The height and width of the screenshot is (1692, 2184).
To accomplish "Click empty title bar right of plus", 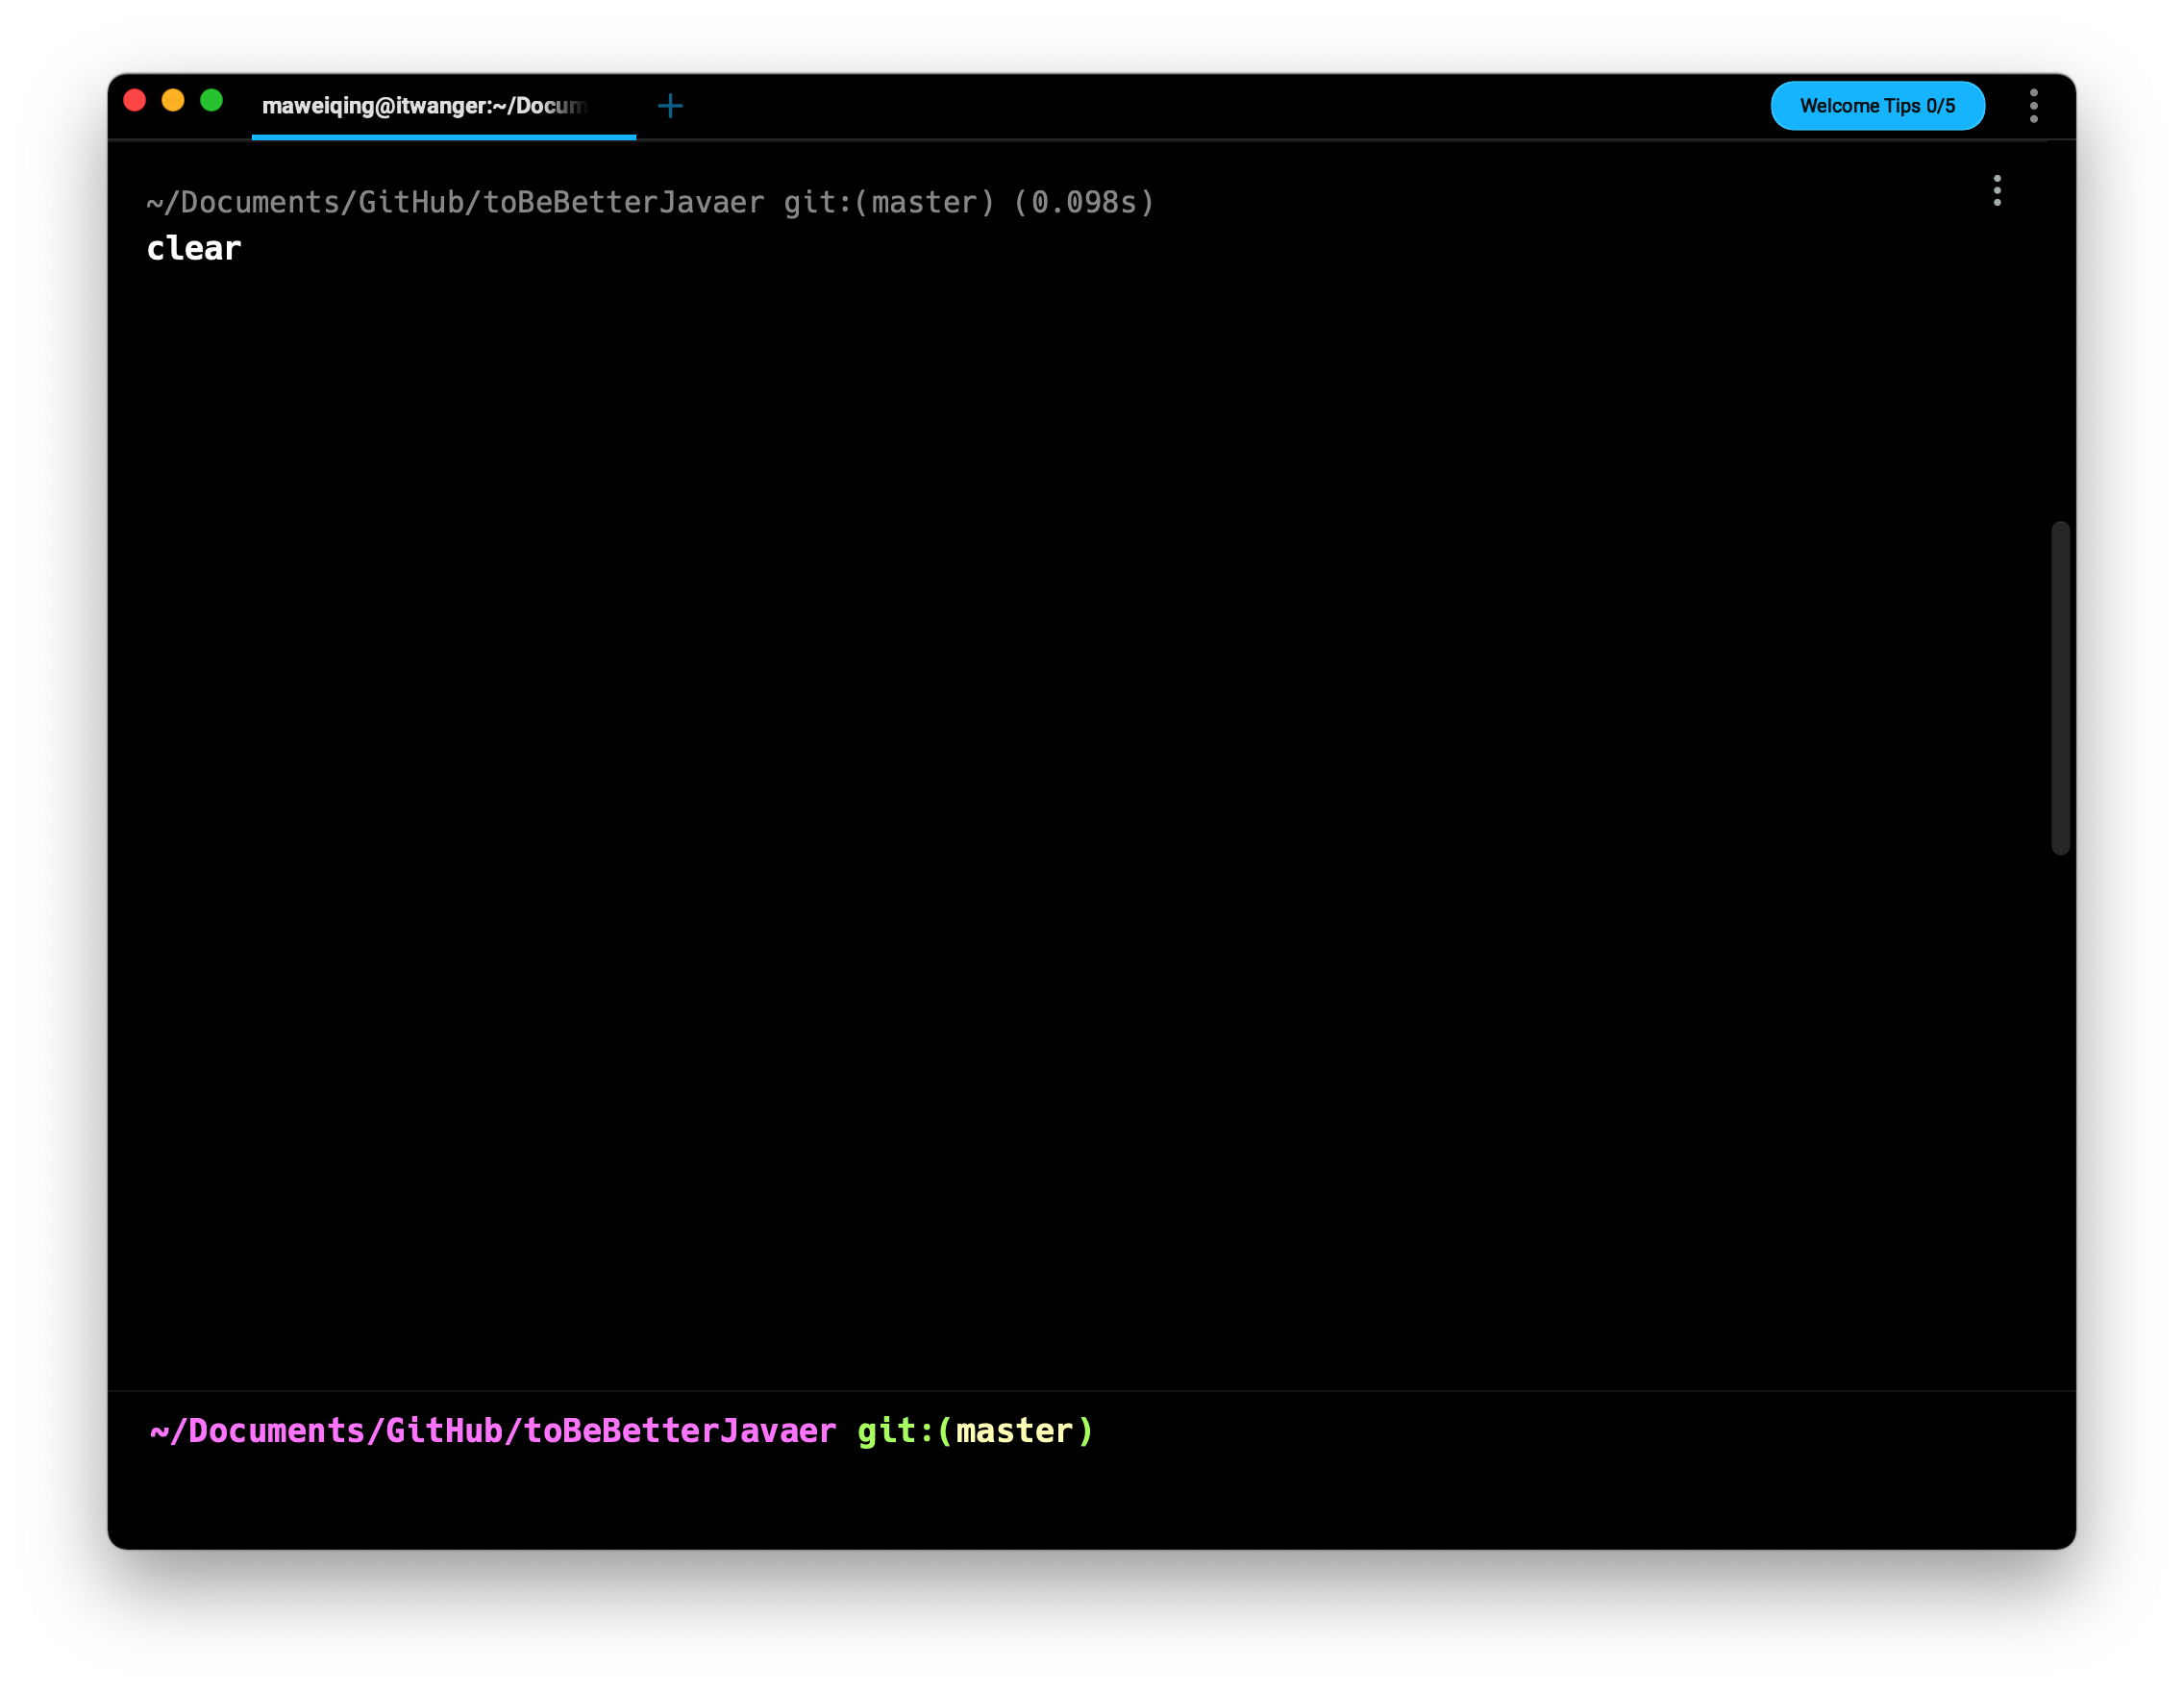I will click(x=1200, y=106).
